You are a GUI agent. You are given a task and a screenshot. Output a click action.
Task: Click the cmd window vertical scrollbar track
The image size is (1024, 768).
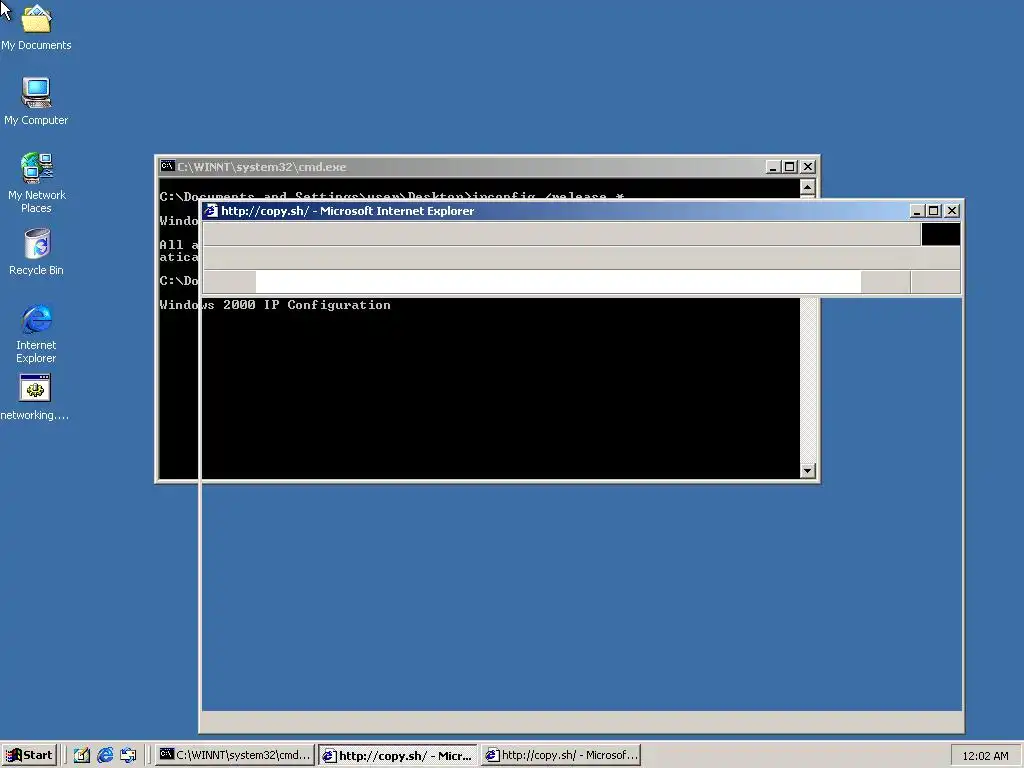coord(807,380)
